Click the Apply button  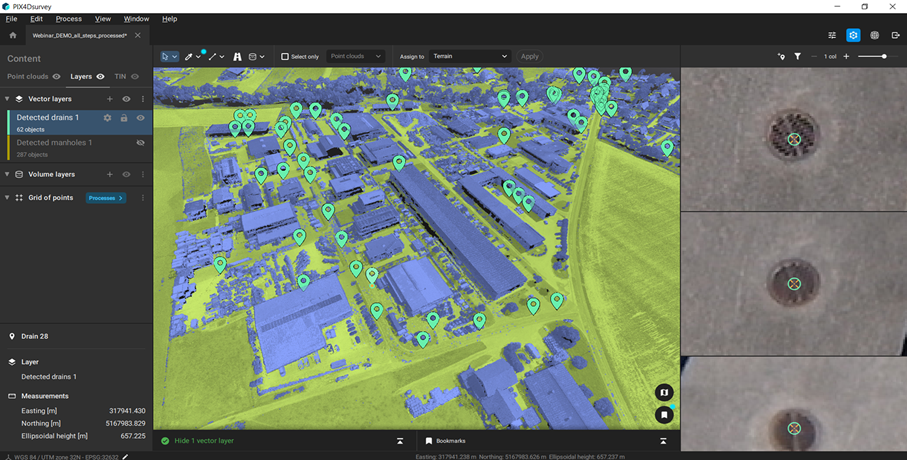point(529,56)
